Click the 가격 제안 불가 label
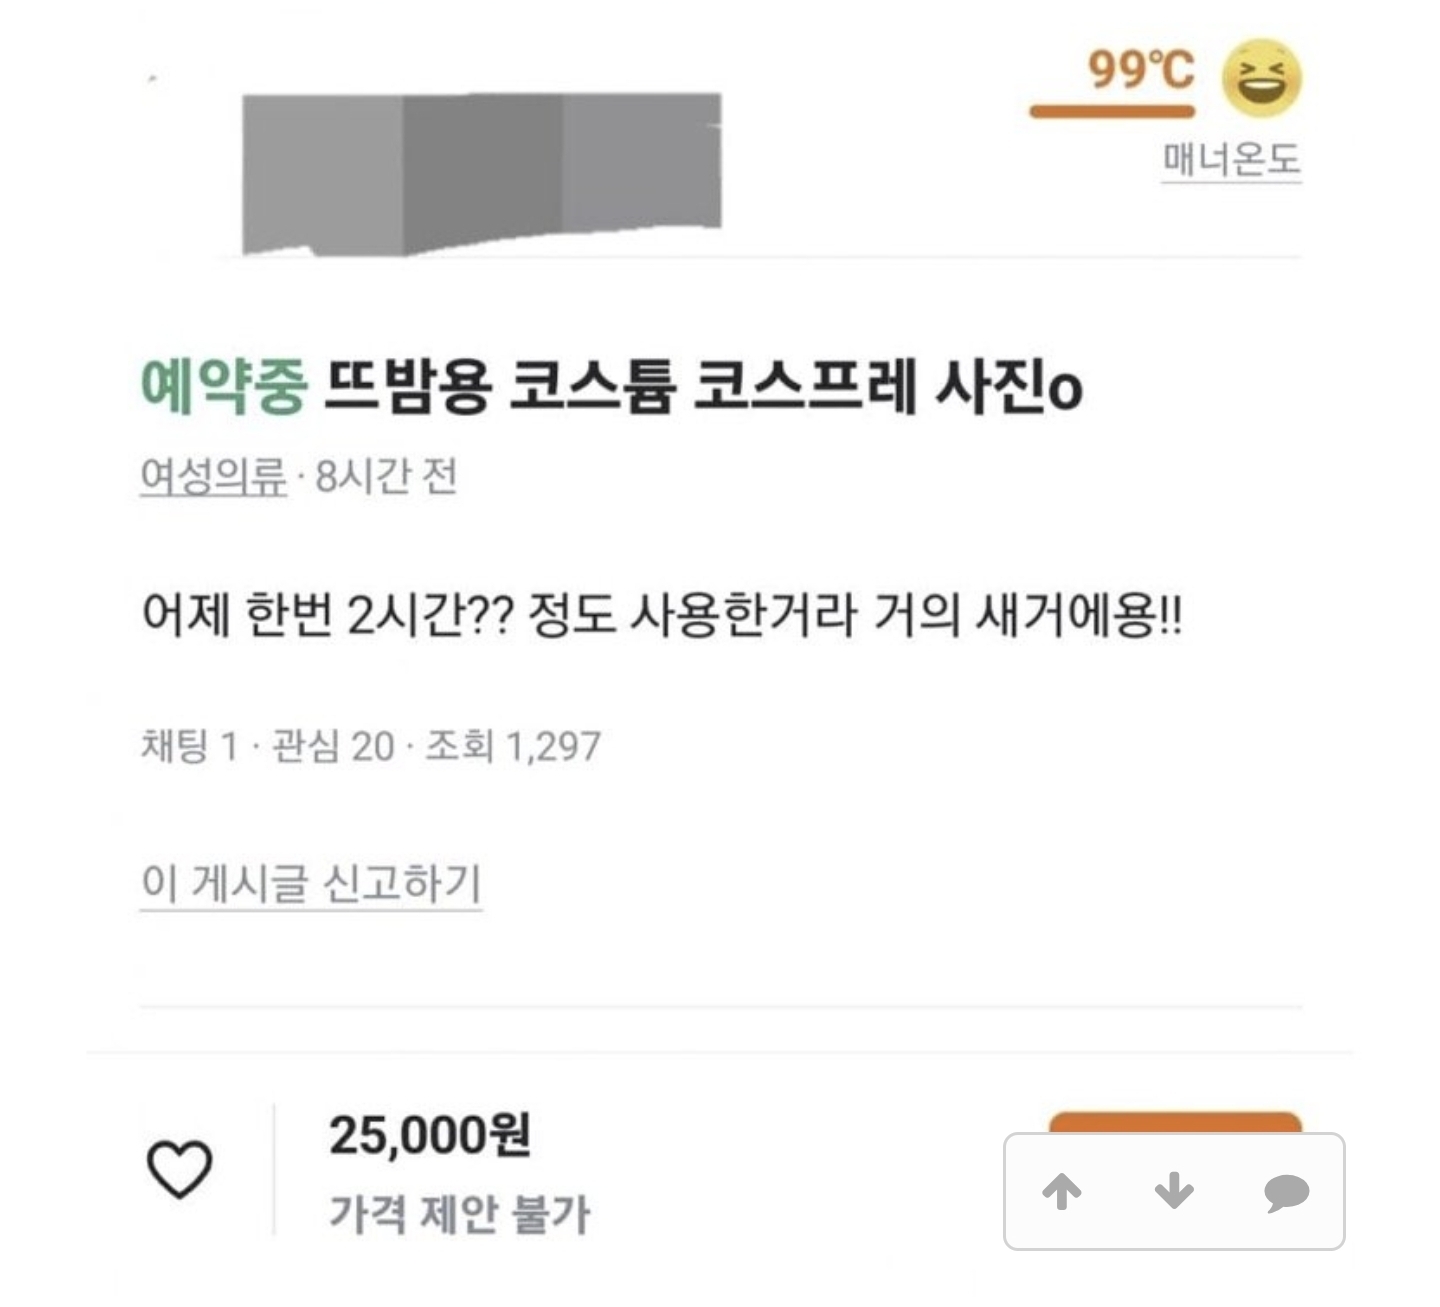 tap(460, 1214)
